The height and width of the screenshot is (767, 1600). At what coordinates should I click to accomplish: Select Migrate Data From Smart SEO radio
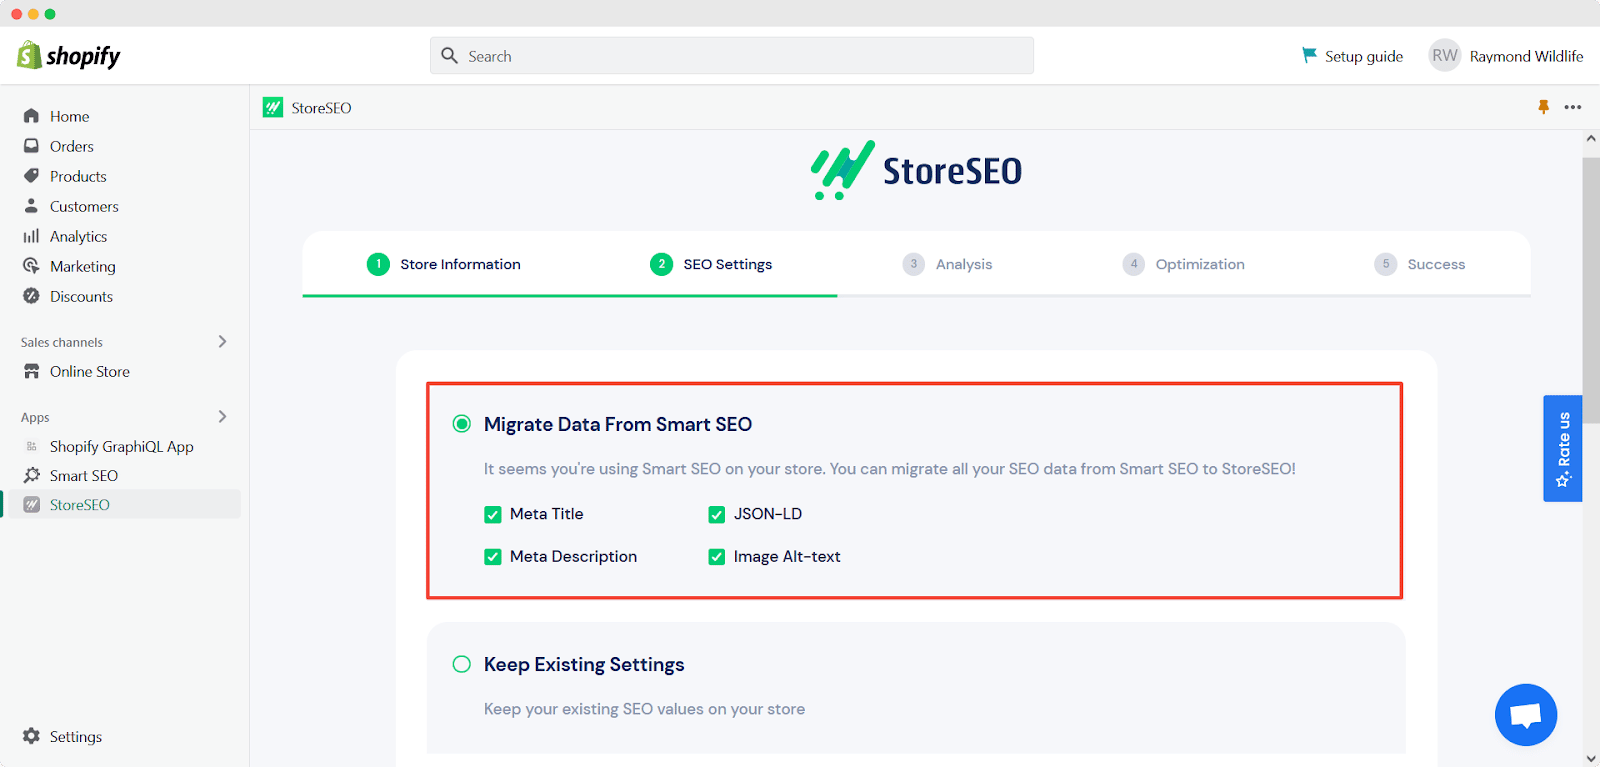pyautogui.click(x=461, y=424)
